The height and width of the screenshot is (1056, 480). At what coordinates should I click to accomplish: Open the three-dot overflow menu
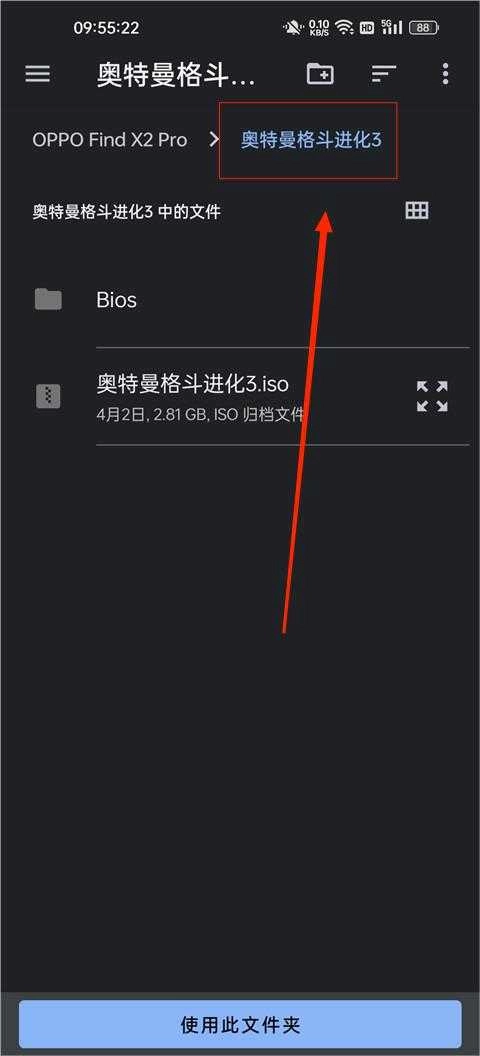pyautogui.click(x=445, y=73)
